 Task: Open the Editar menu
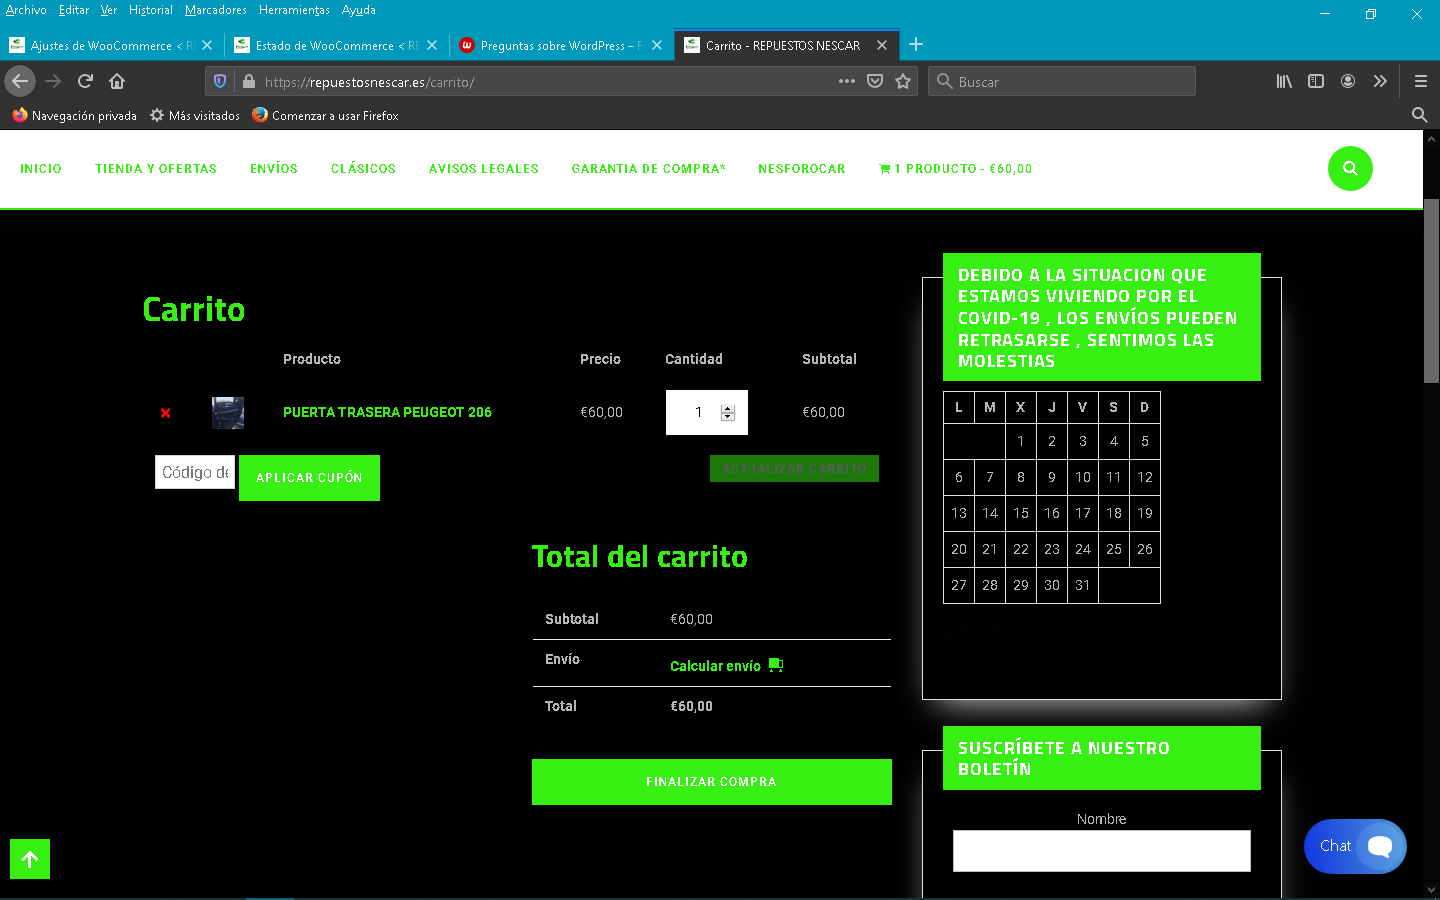pyautogui.click(x=74, y=10)
